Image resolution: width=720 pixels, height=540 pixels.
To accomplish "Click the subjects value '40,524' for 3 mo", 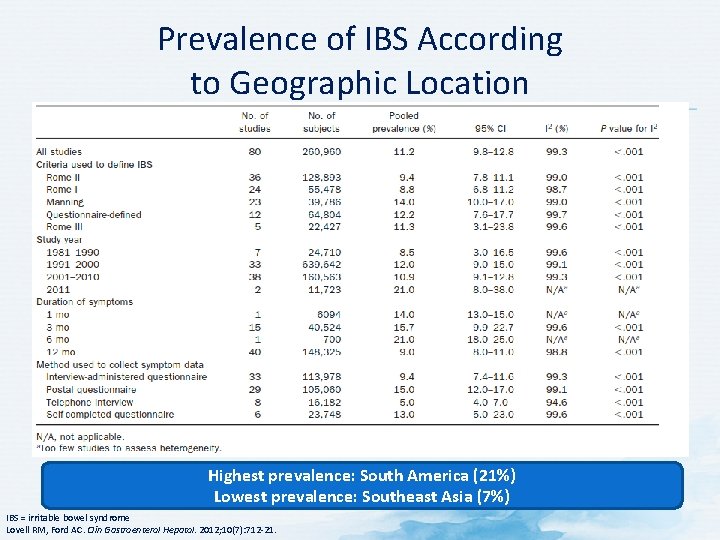I will 324,327.
